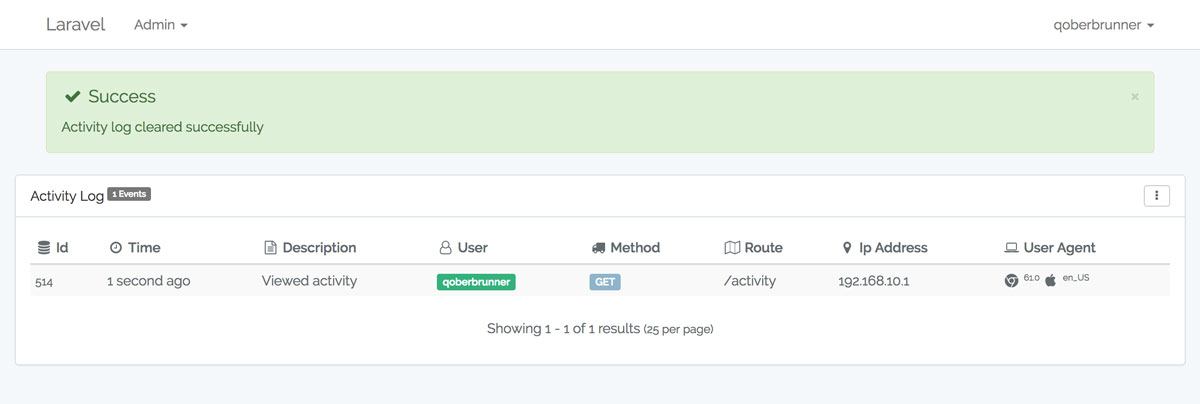Click the document icon beside Description header
The height and width of the screenshot is (404, 1200).
270,247
